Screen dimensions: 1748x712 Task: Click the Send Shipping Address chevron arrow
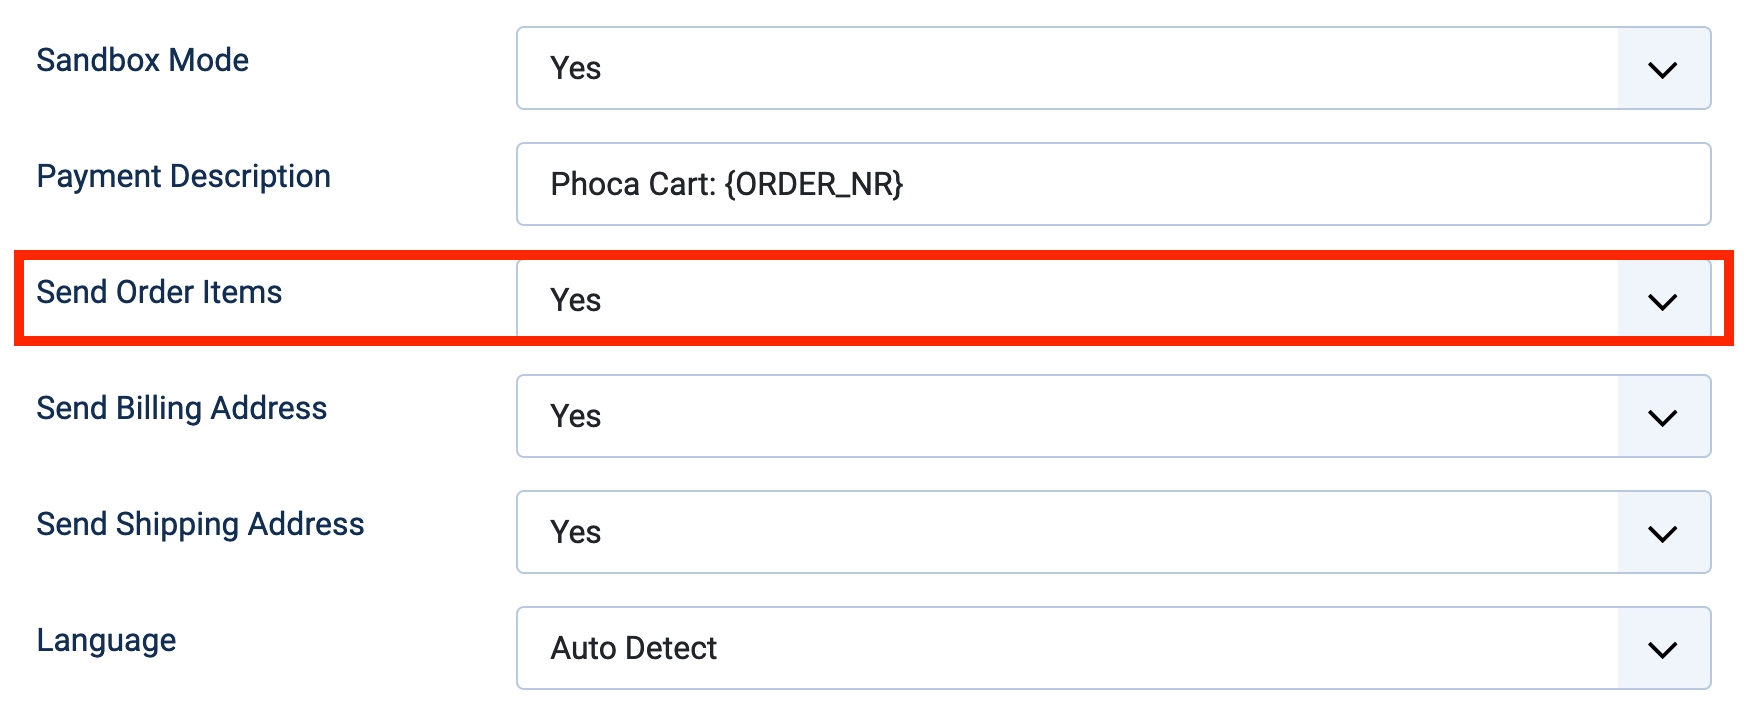point(1662,533)
